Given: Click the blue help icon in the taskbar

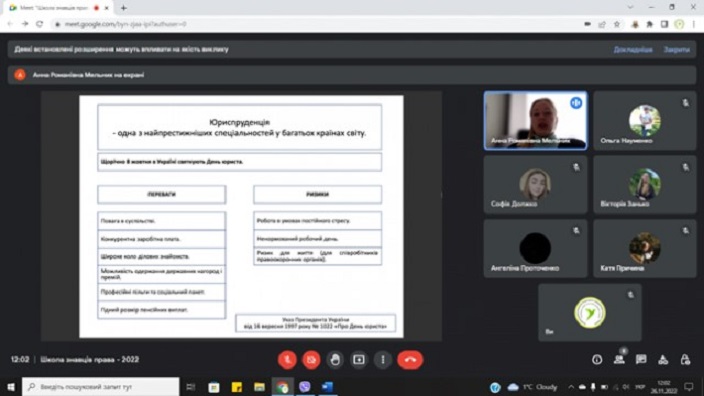Looking at the screenshot, I should click(495, 387).
